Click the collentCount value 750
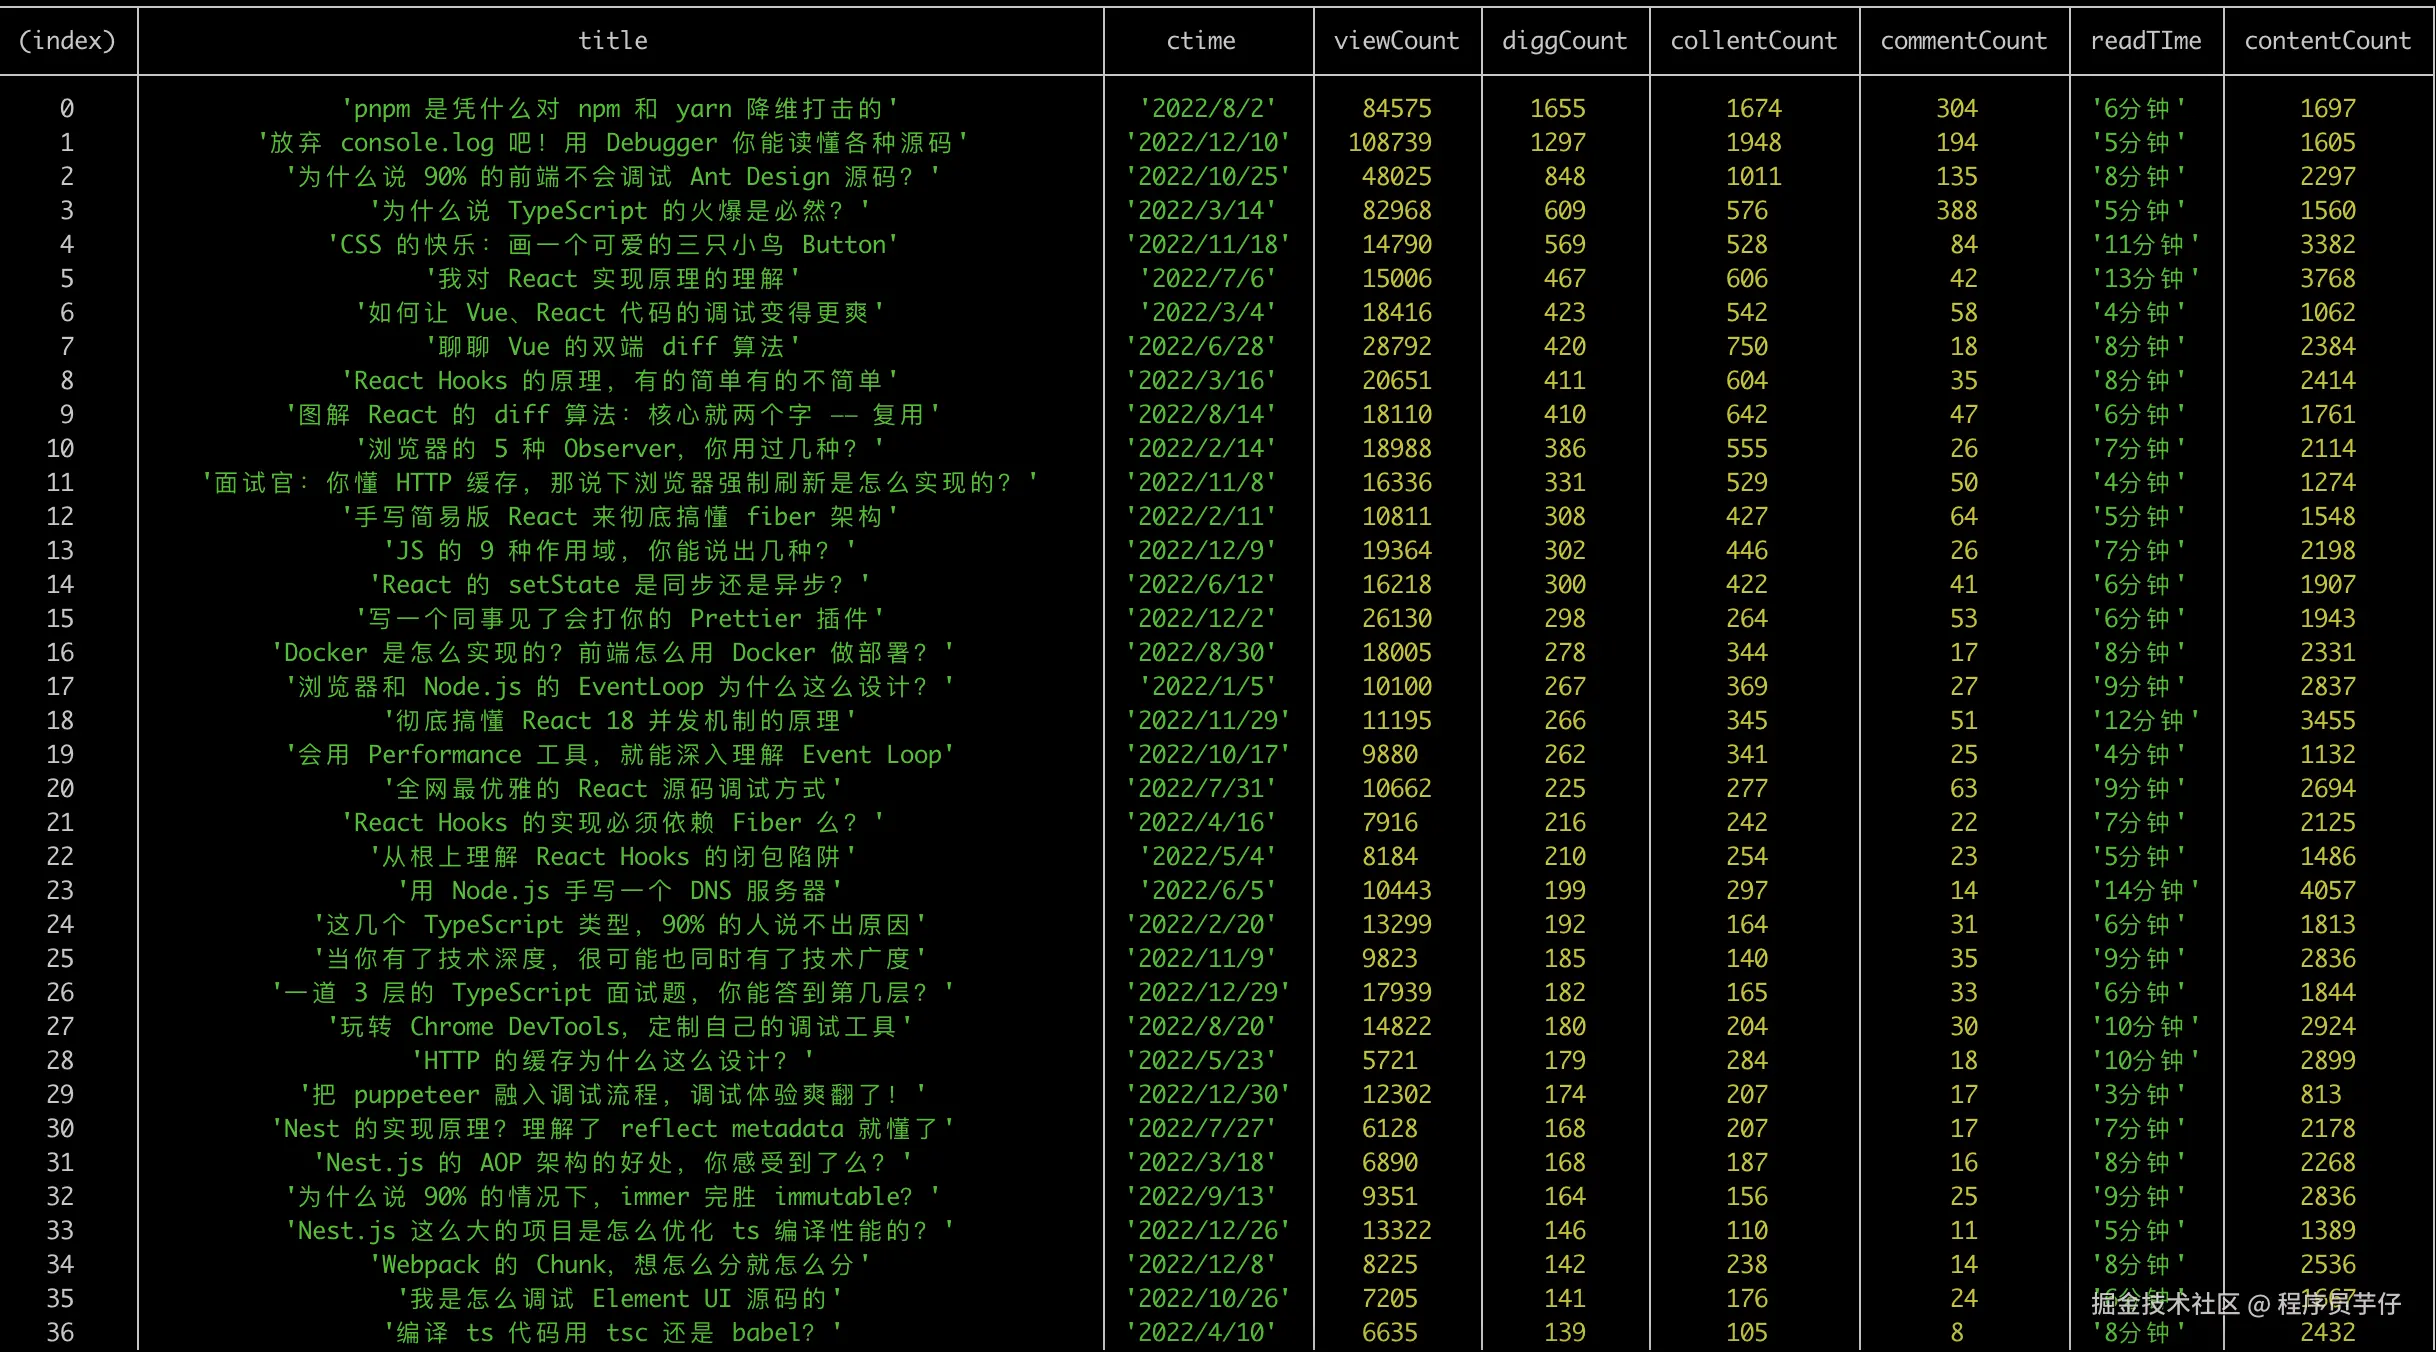The image size is (2436, 1352). (1746, 347)
